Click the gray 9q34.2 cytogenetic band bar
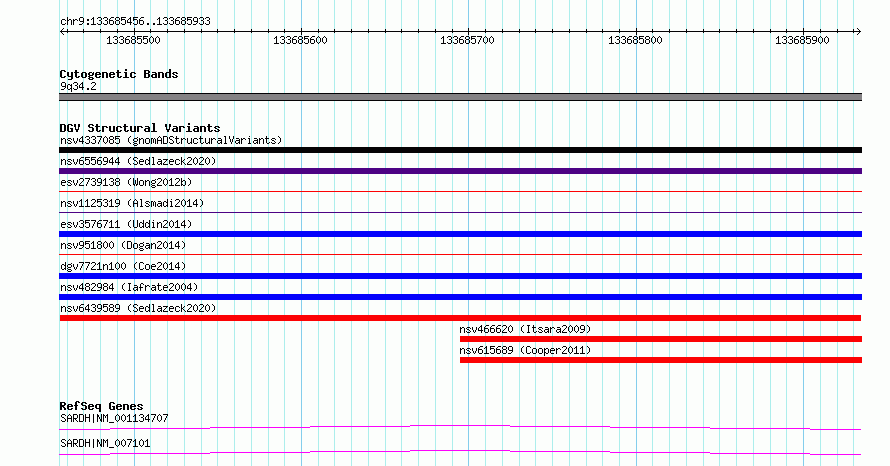The width and height of the screenshot is (890, 466). tap(460, 97)
